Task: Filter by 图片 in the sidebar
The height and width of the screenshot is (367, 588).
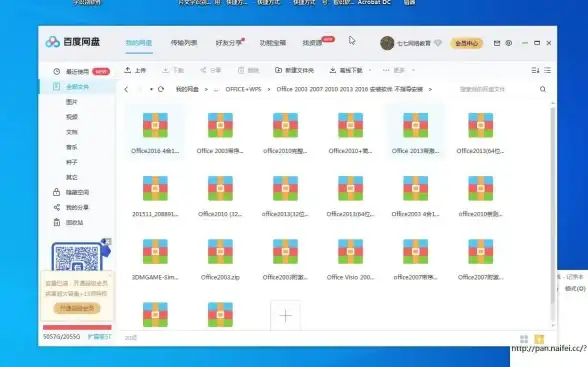Action: pyautogui.click(x=72, y=102)
